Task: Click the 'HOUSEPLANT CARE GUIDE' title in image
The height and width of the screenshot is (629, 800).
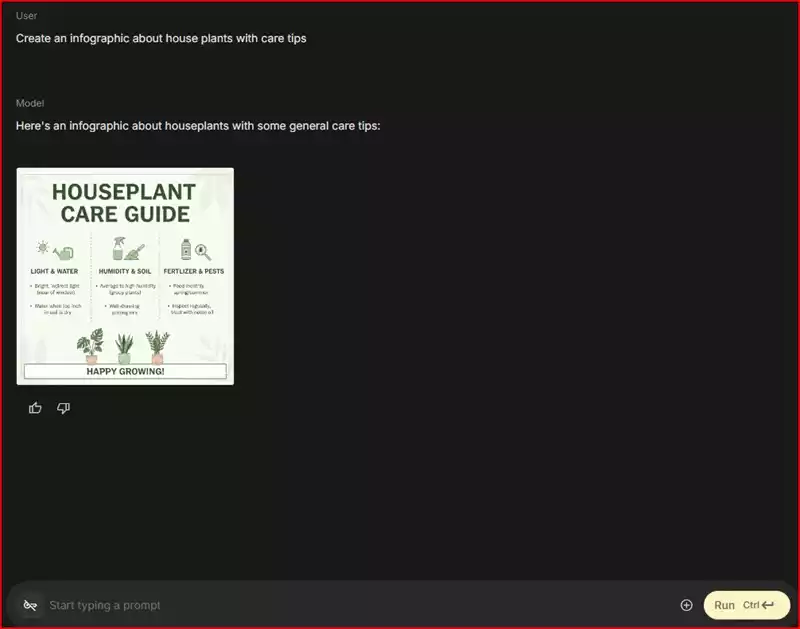Action: click(125, 203)
